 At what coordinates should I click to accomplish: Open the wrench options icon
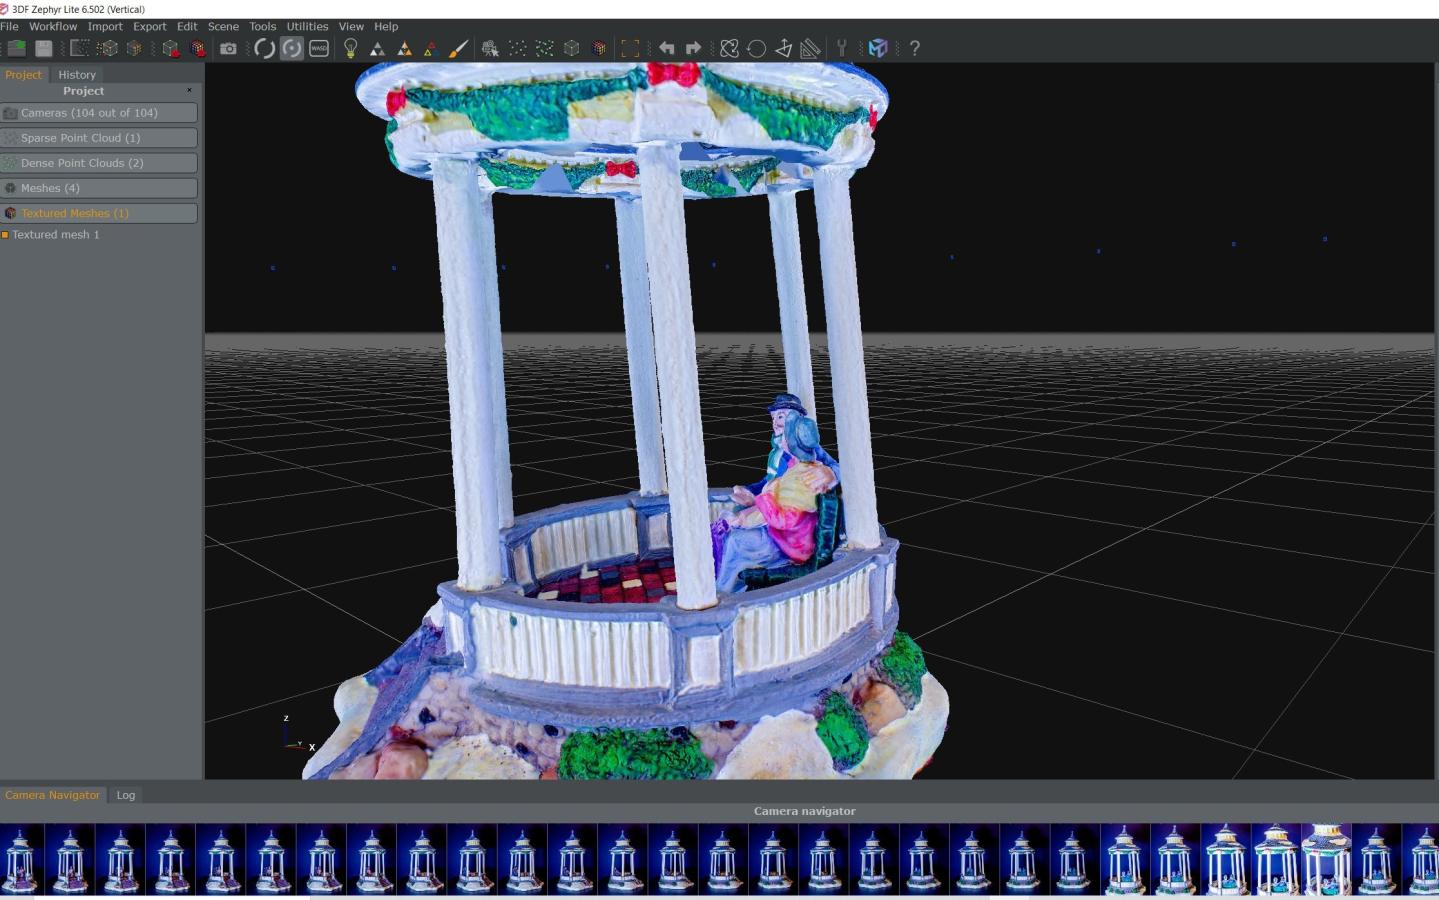click(x=841, y=48)
